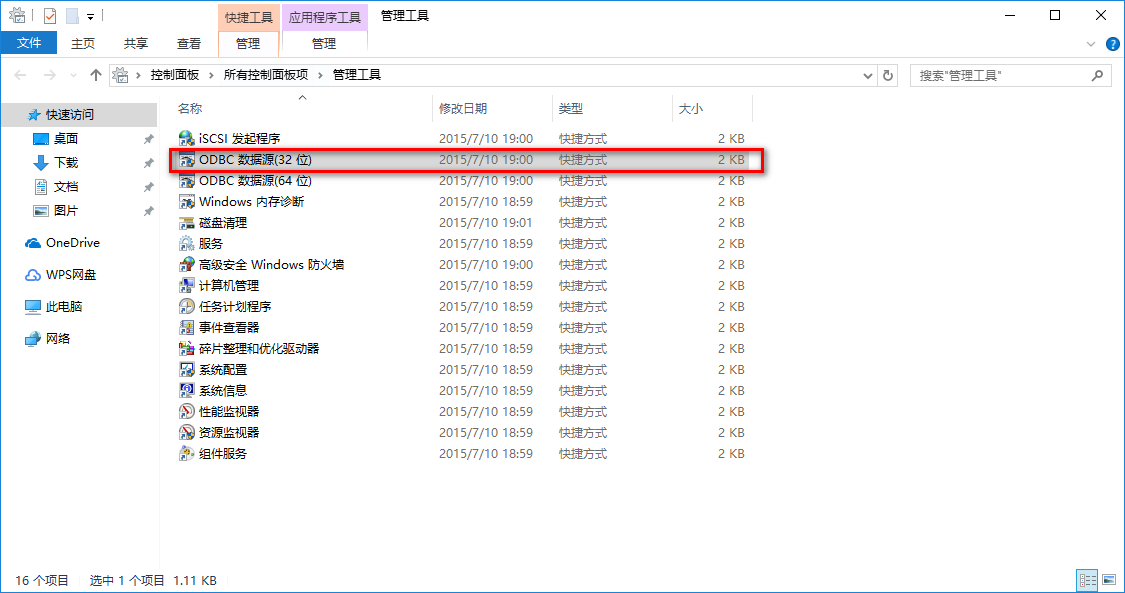Click the 服务 gear icon
The height and width of the screenshot is (593, 1125).
[x=187, y=244]
